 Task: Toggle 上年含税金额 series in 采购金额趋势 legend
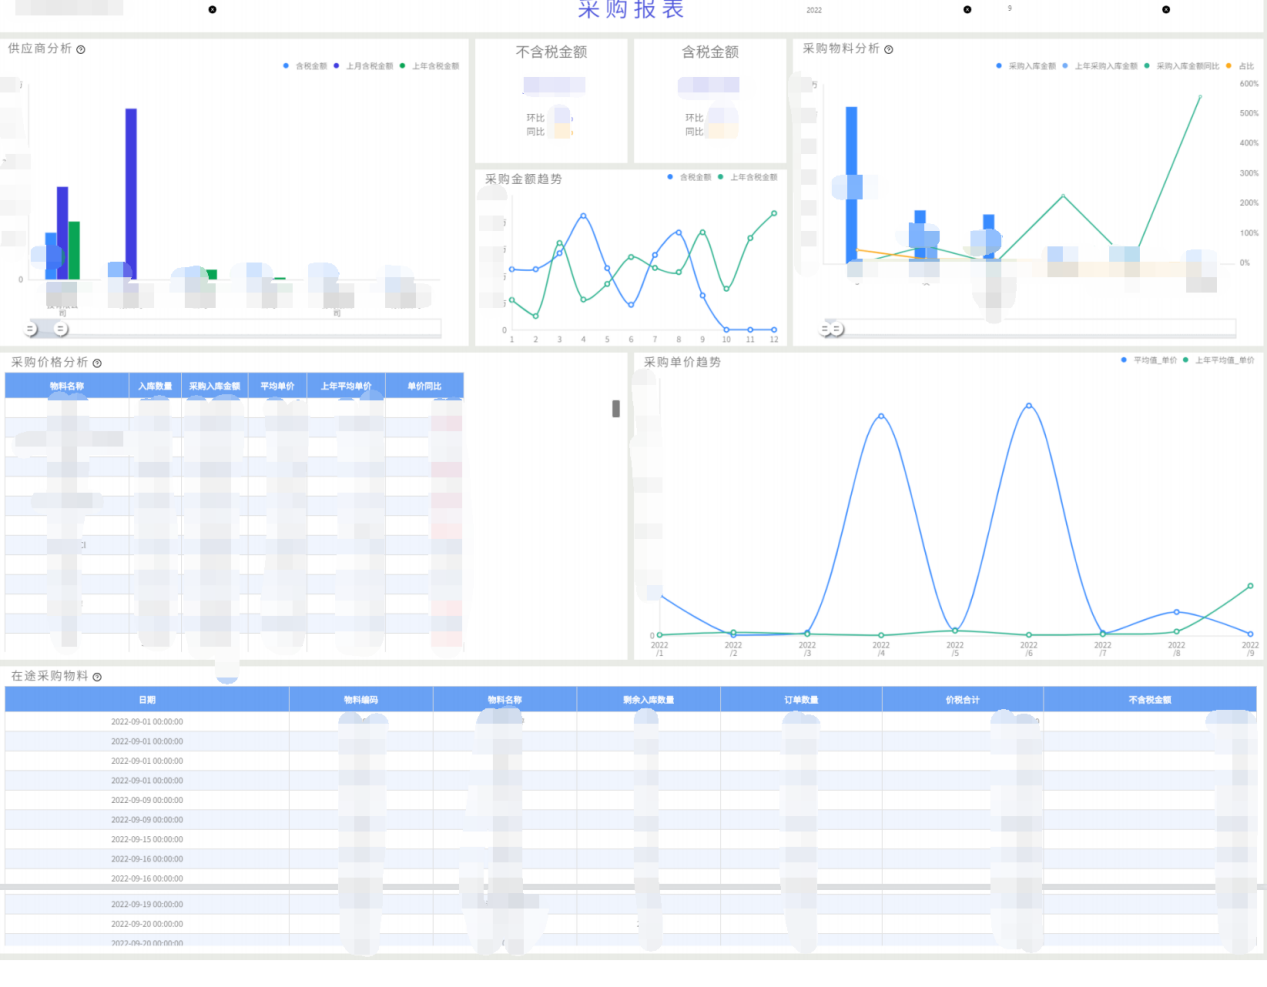(748, 177)
